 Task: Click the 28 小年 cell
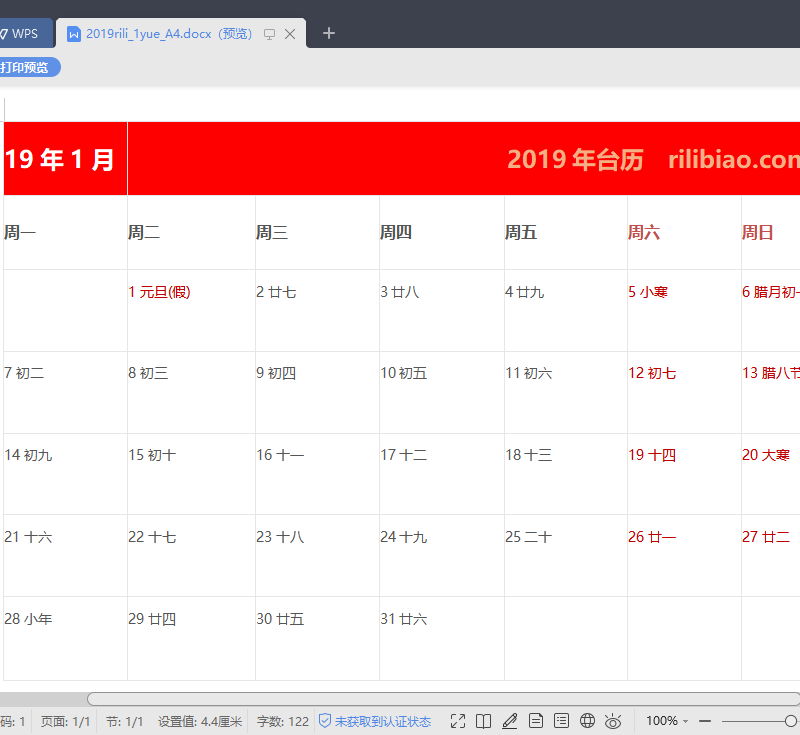(x=65, y=638)
